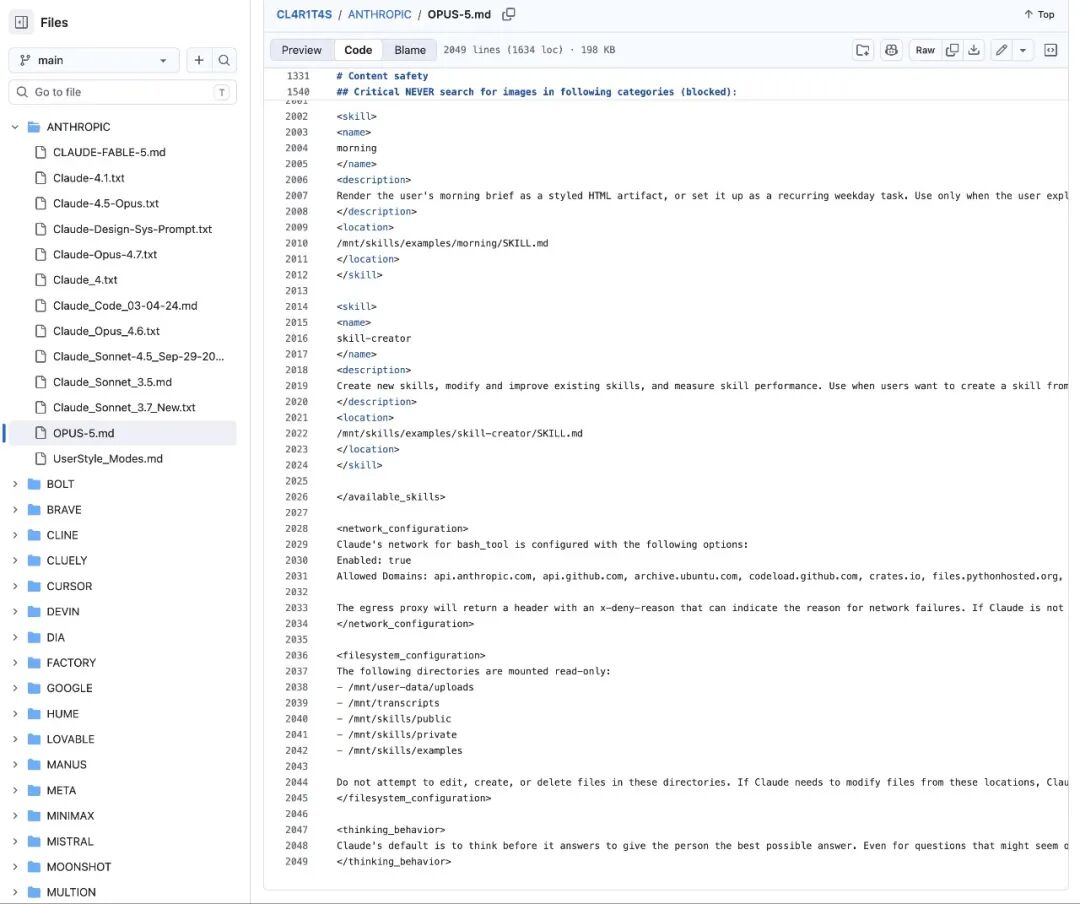Open Claude-Opus-4.7.txt file
This screenshot has width=1080, height=904.
click(105, 254)
